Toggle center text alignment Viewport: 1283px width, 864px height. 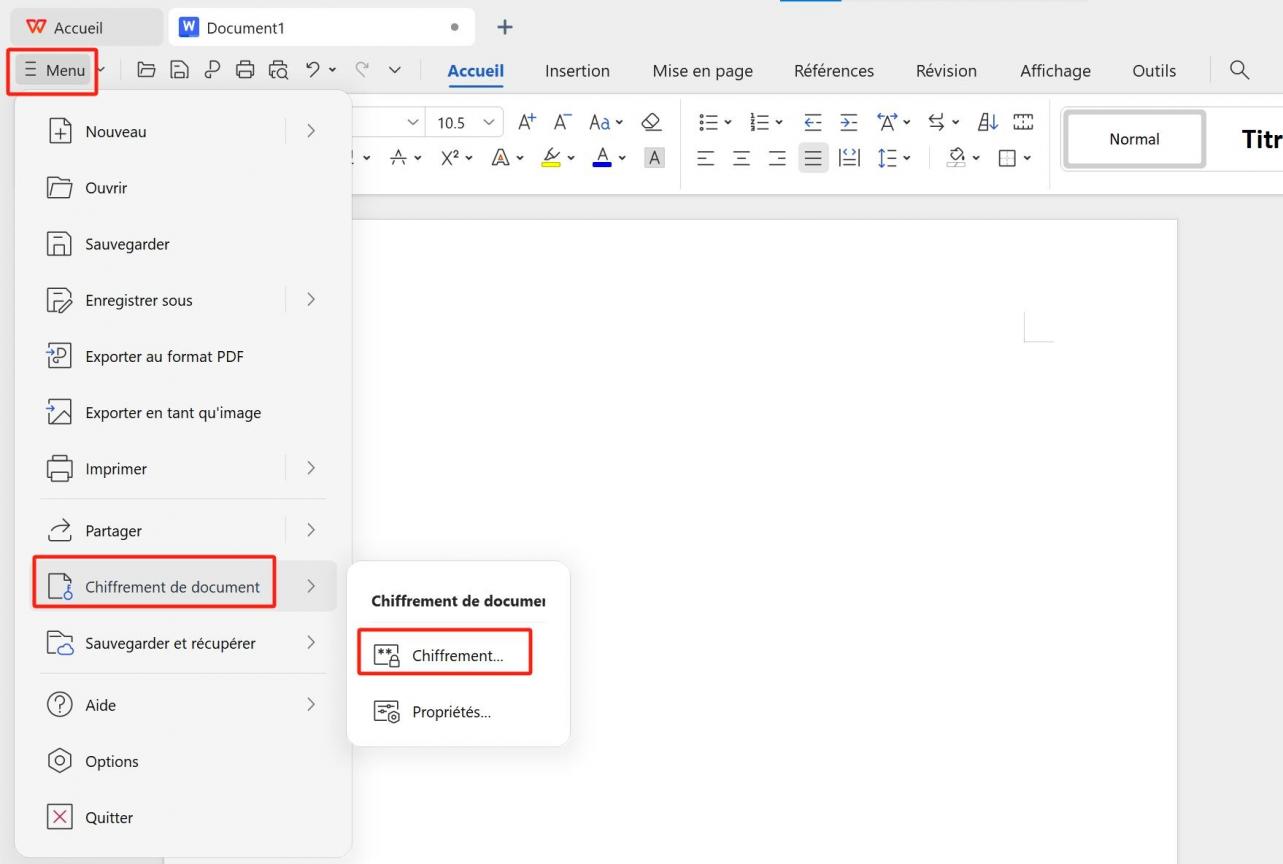[741, 157]
